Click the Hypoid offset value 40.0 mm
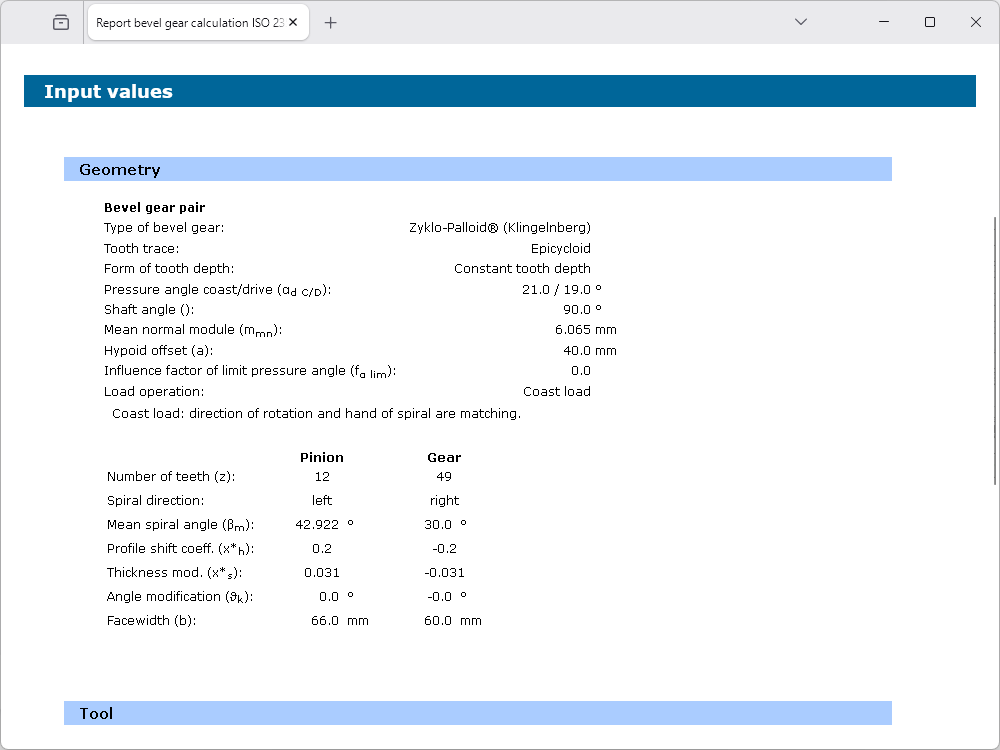The image size is (1000, 750). pos(589,351)
